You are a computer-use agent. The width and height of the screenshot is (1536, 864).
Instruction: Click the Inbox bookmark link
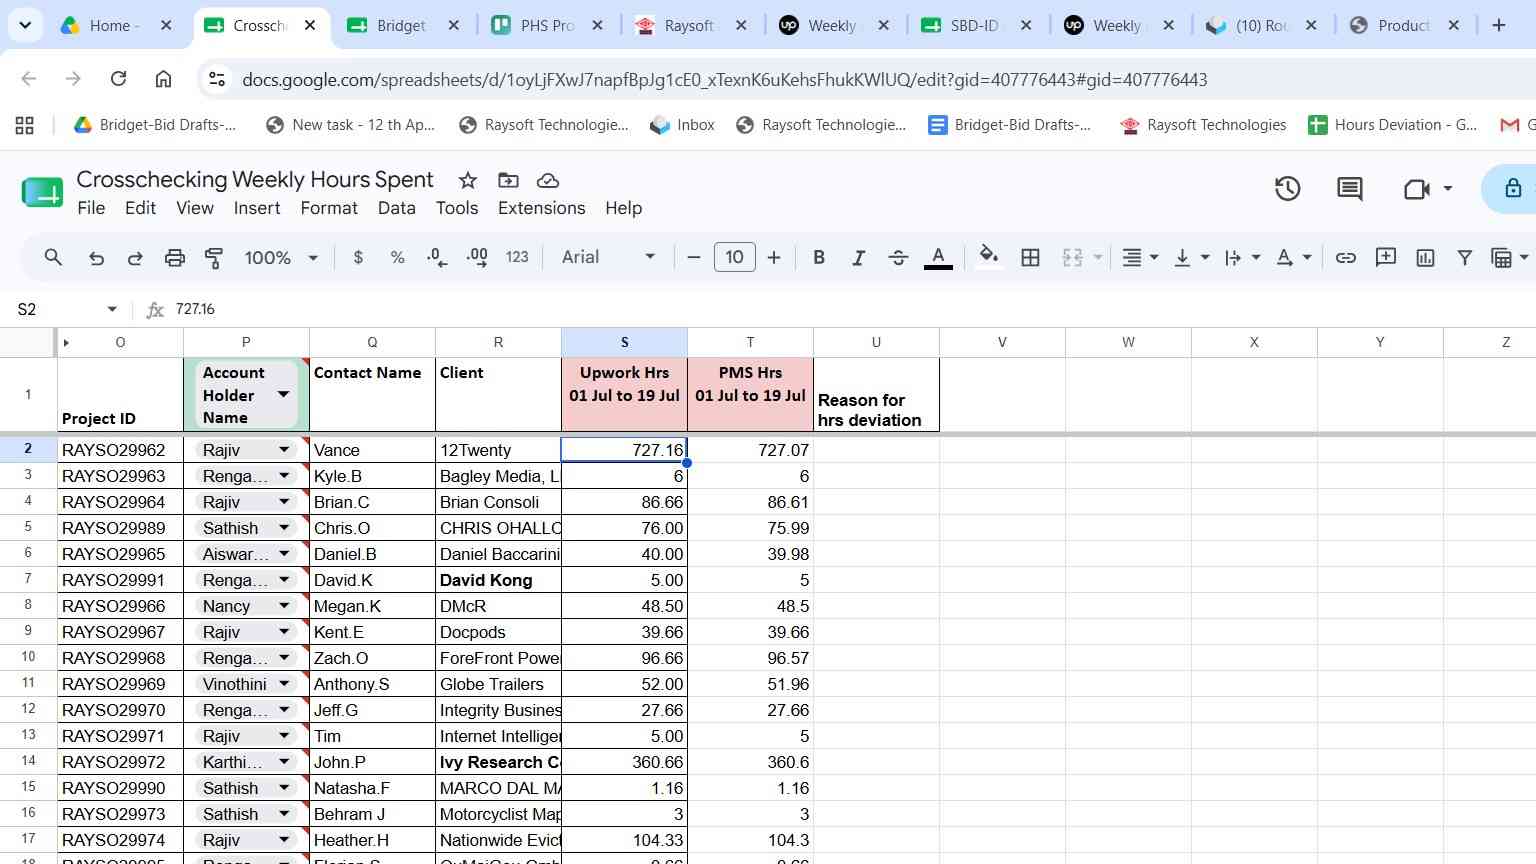click(682, 125)
